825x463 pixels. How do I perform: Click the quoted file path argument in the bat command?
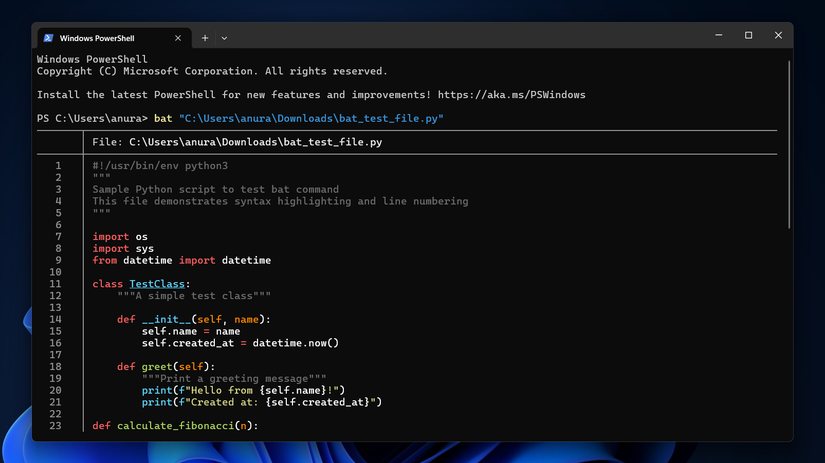[x=311, y=118]
